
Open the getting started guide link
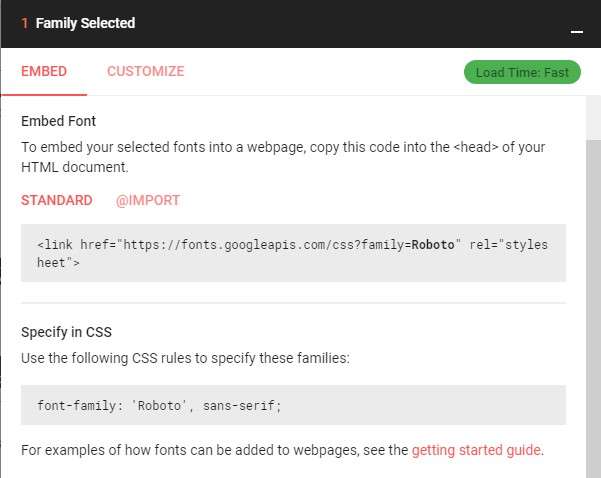coord(477,450)
